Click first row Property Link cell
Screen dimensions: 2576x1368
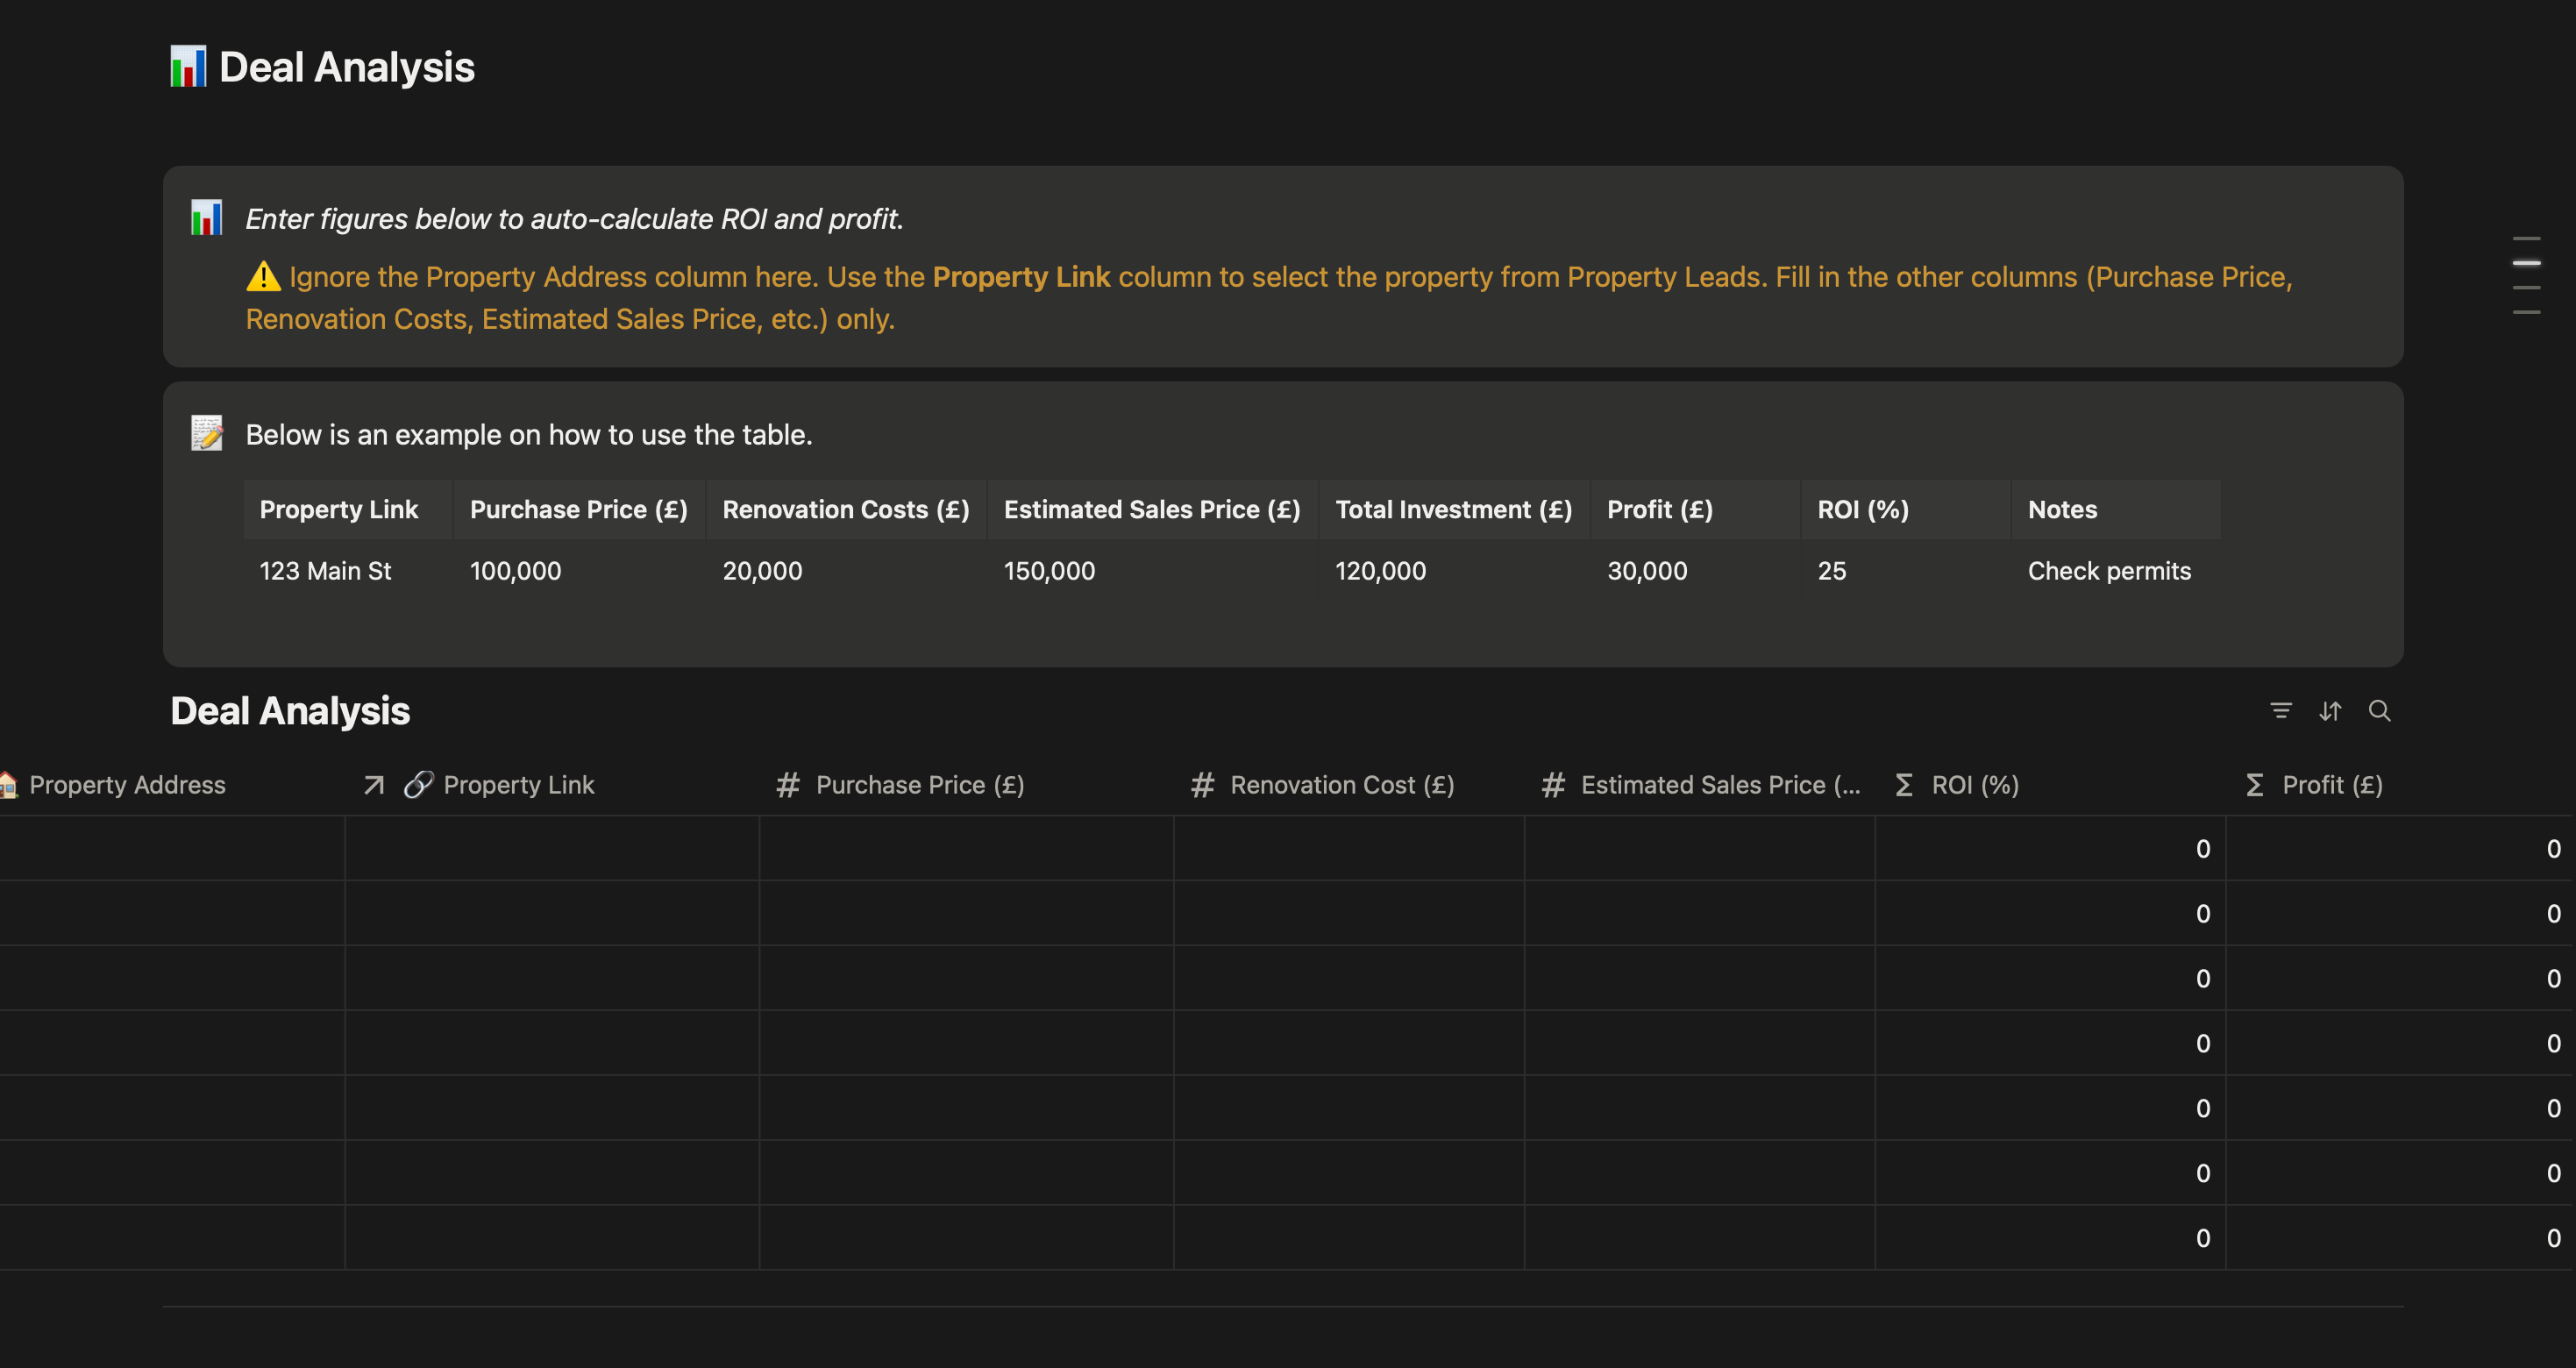(552, 848)
